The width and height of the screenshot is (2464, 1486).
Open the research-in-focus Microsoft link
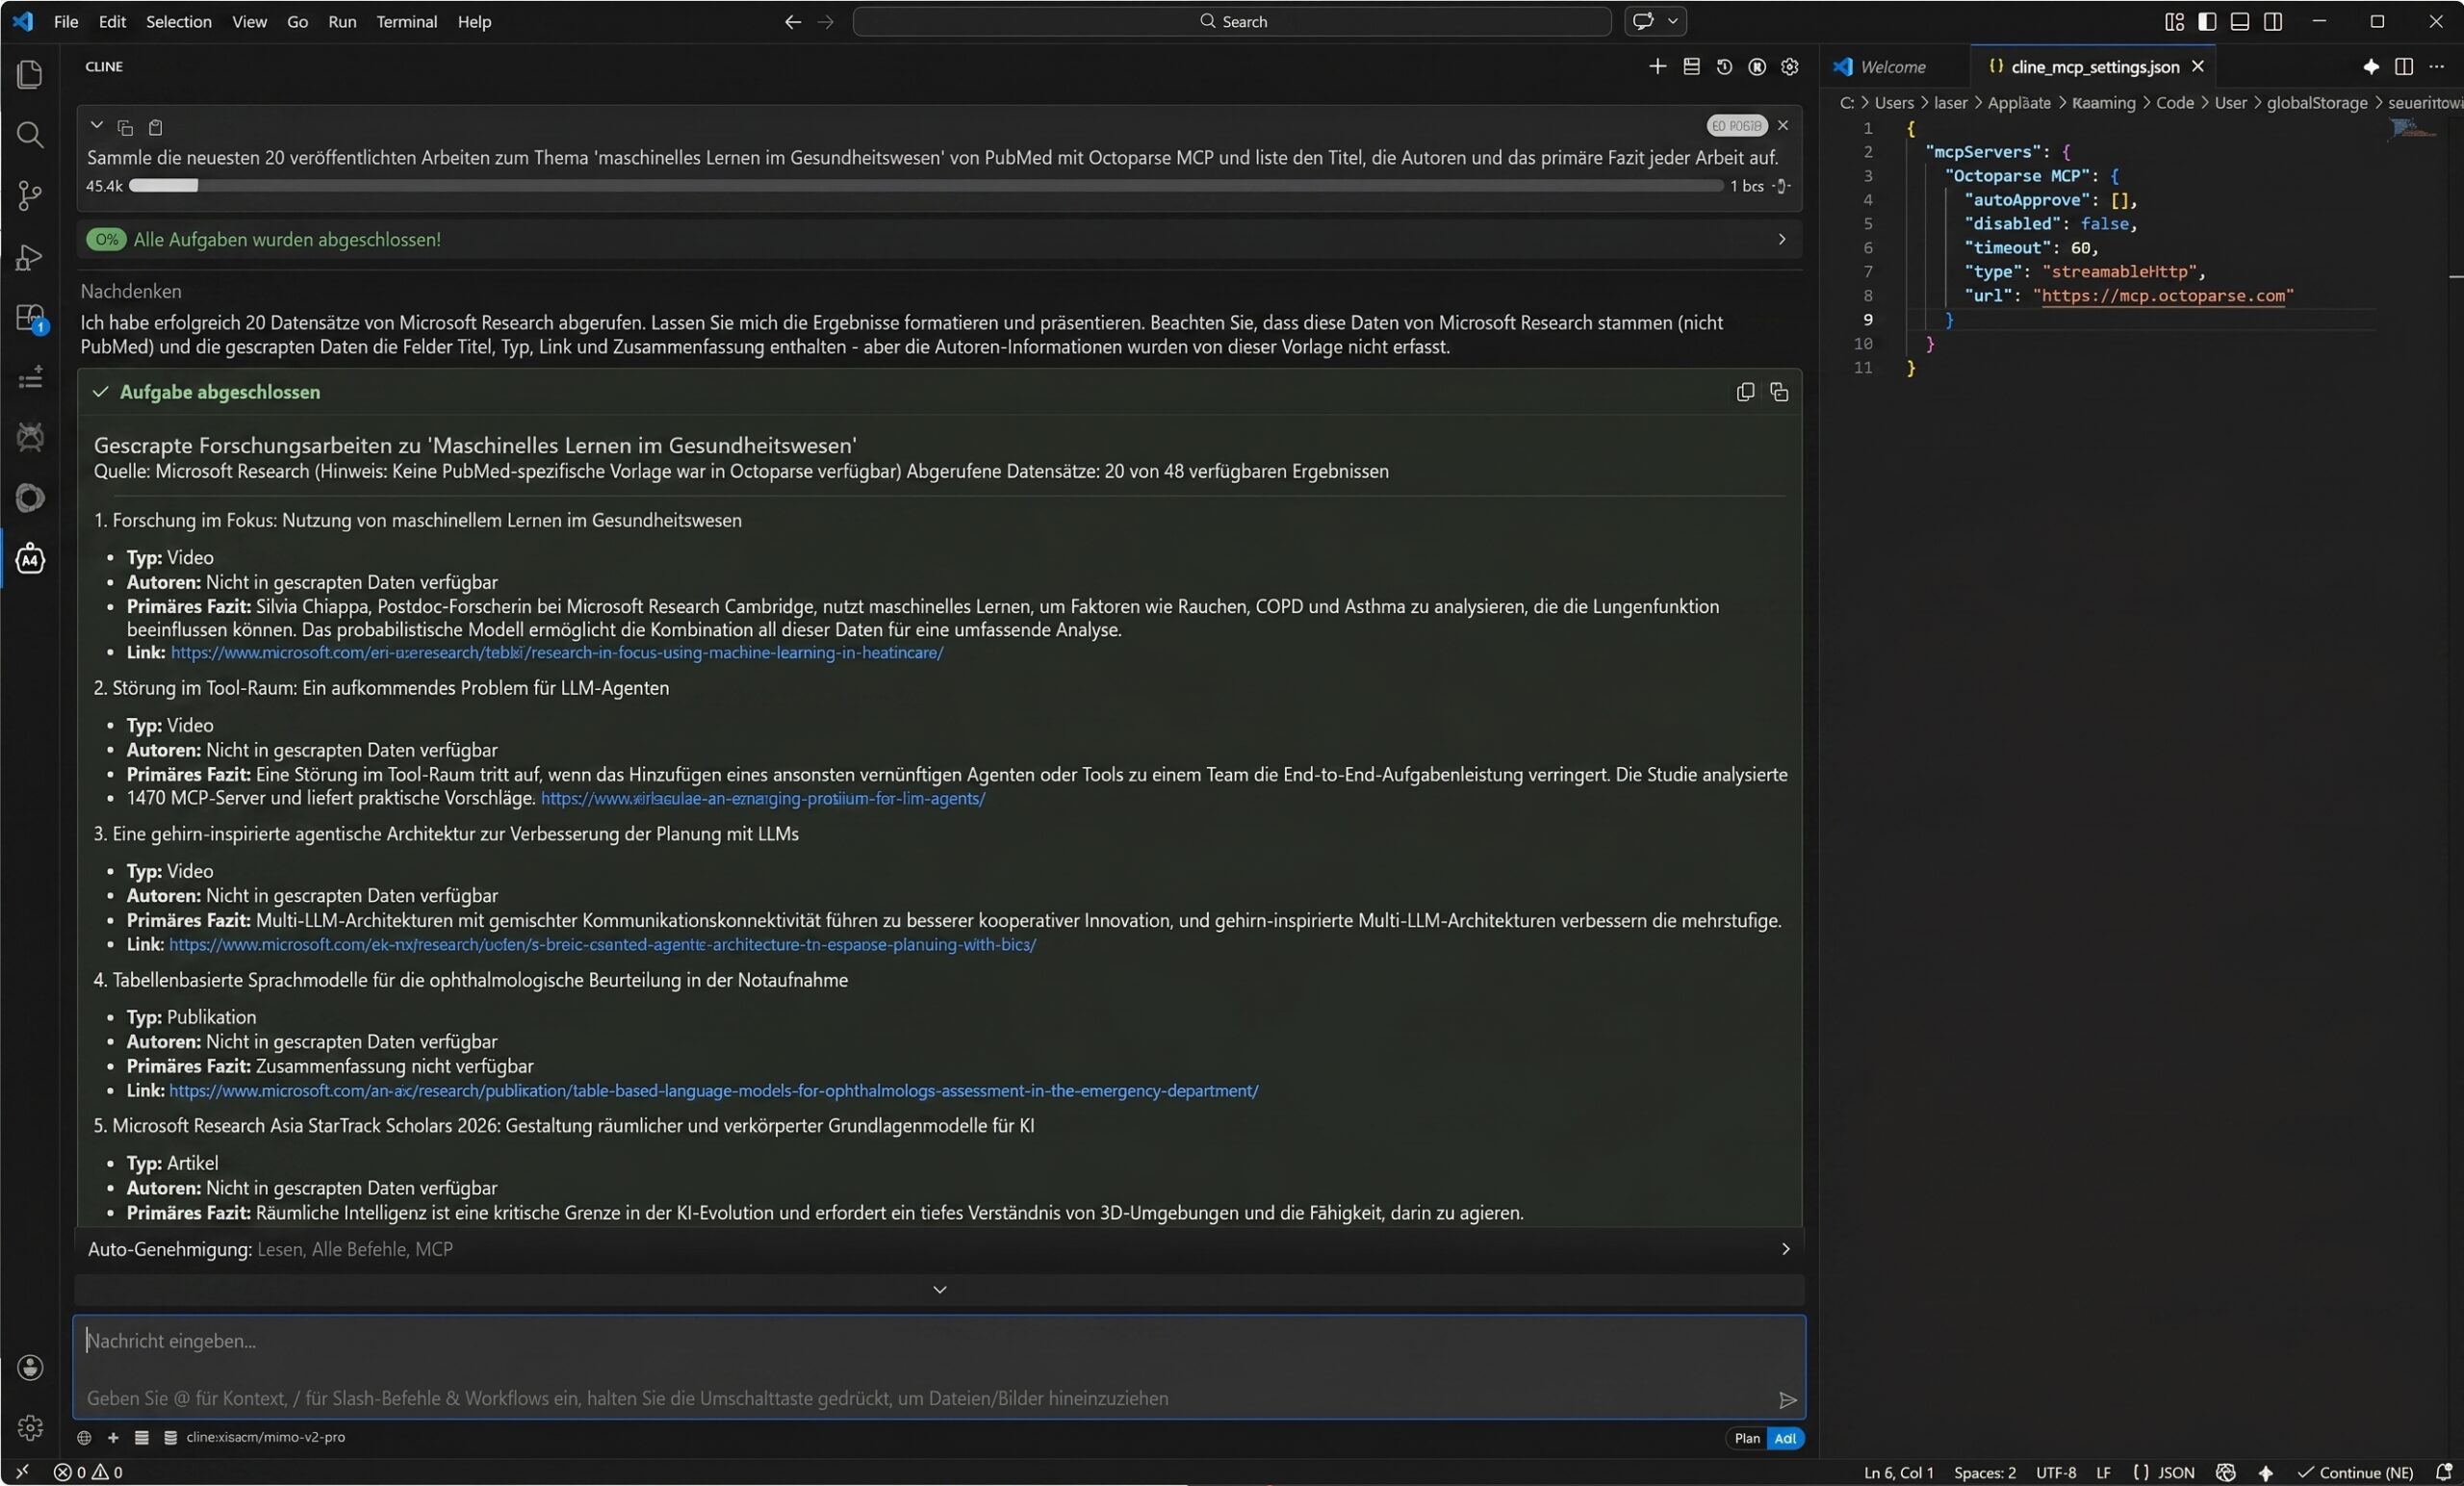point(557,652)
